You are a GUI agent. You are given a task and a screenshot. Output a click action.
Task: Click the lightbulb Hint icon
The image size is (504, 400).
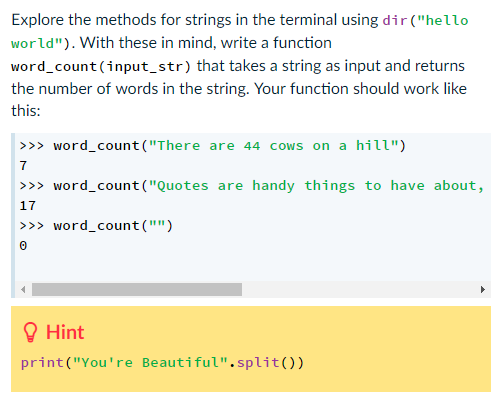pos(30,332)
